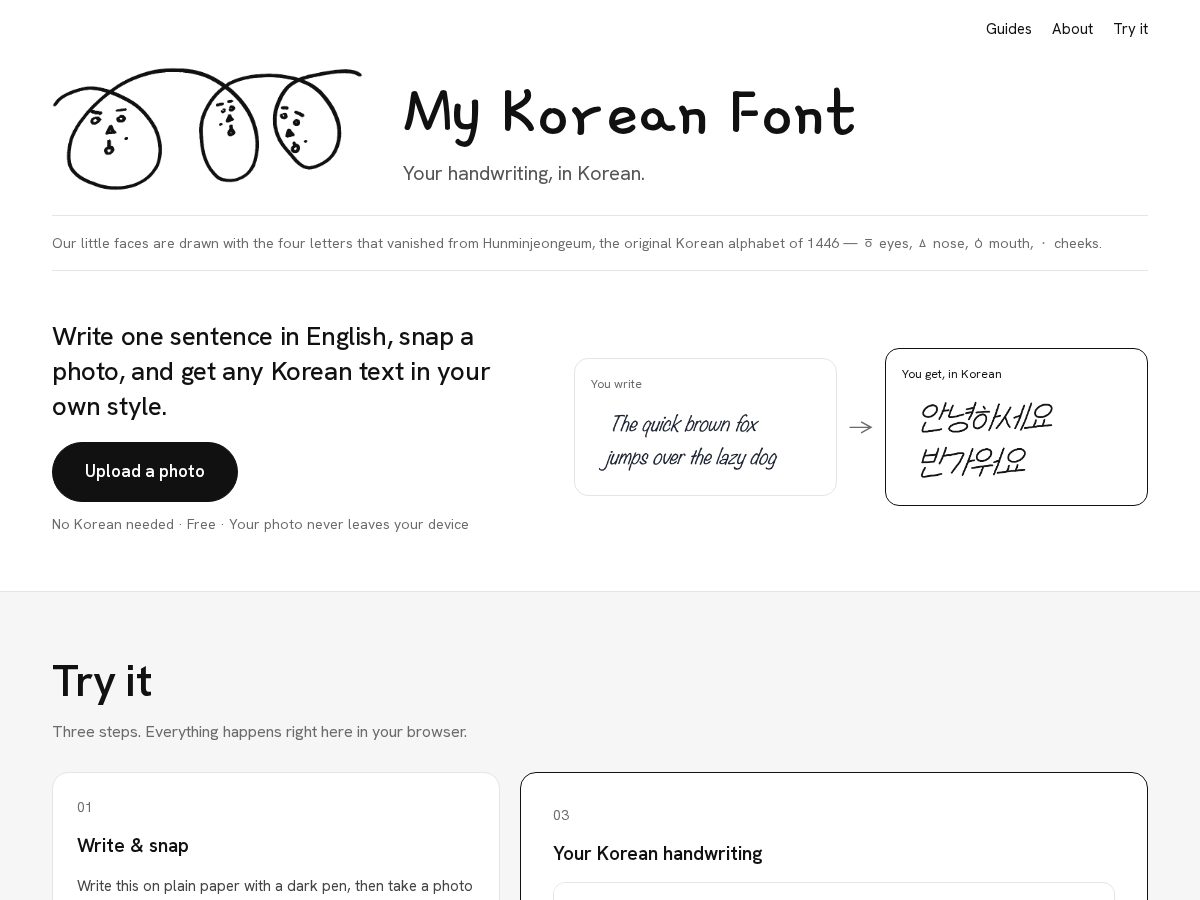The image size is (1200, 900).
Task: Click 'Three steps. Everything happens' subtitle
Action: click(260, 732)
